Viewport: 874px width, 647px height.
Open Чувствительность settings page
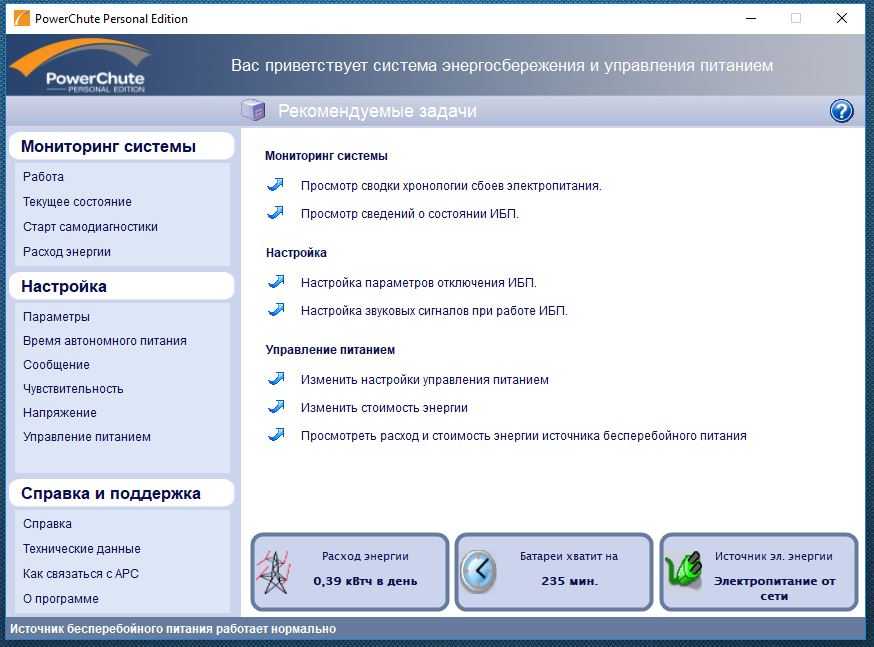(x=73, y=389)
